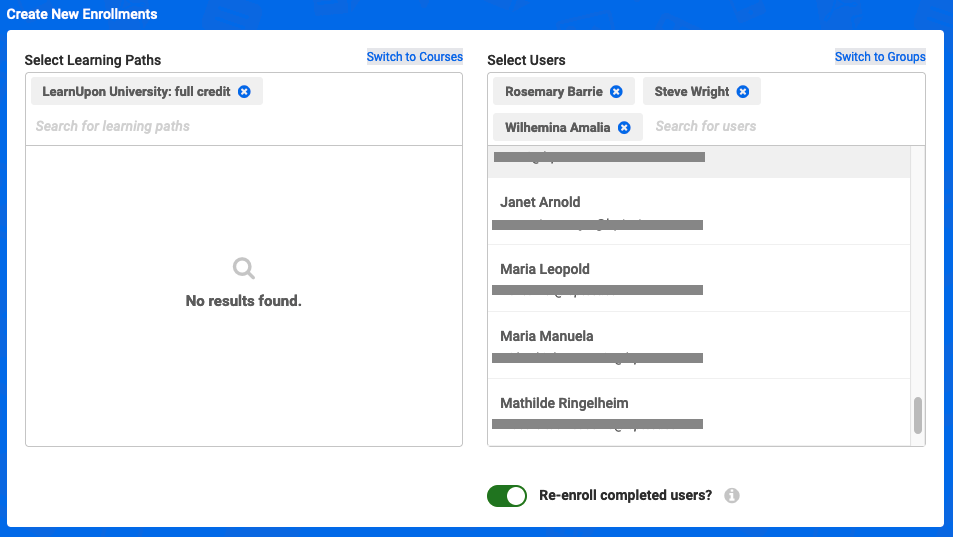This screenshot has width=953, height=537.
Task: Switch to Groups link
Action: (x=880, y=56)
